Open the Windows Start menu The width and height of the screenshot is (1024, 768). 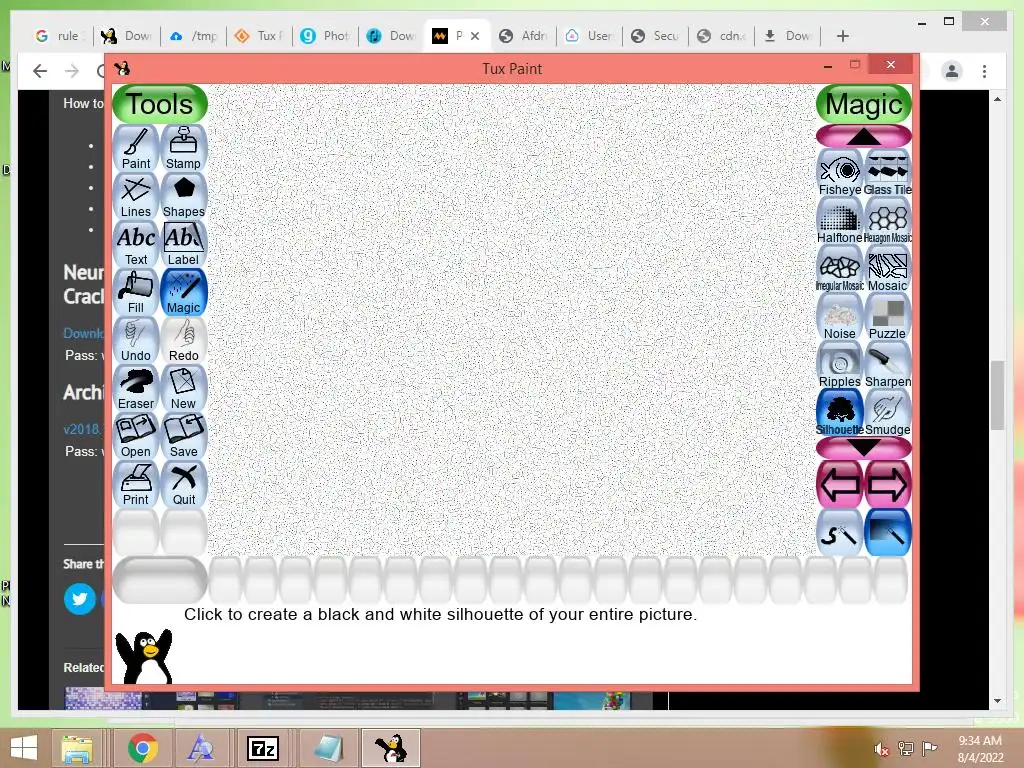tap(24, 748)
